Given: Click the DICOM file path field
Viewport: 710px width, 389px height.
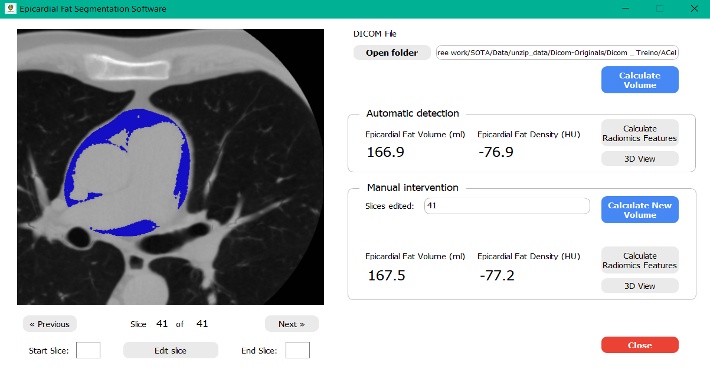Looking at the screenshot, I should click(x=557, y=53).
